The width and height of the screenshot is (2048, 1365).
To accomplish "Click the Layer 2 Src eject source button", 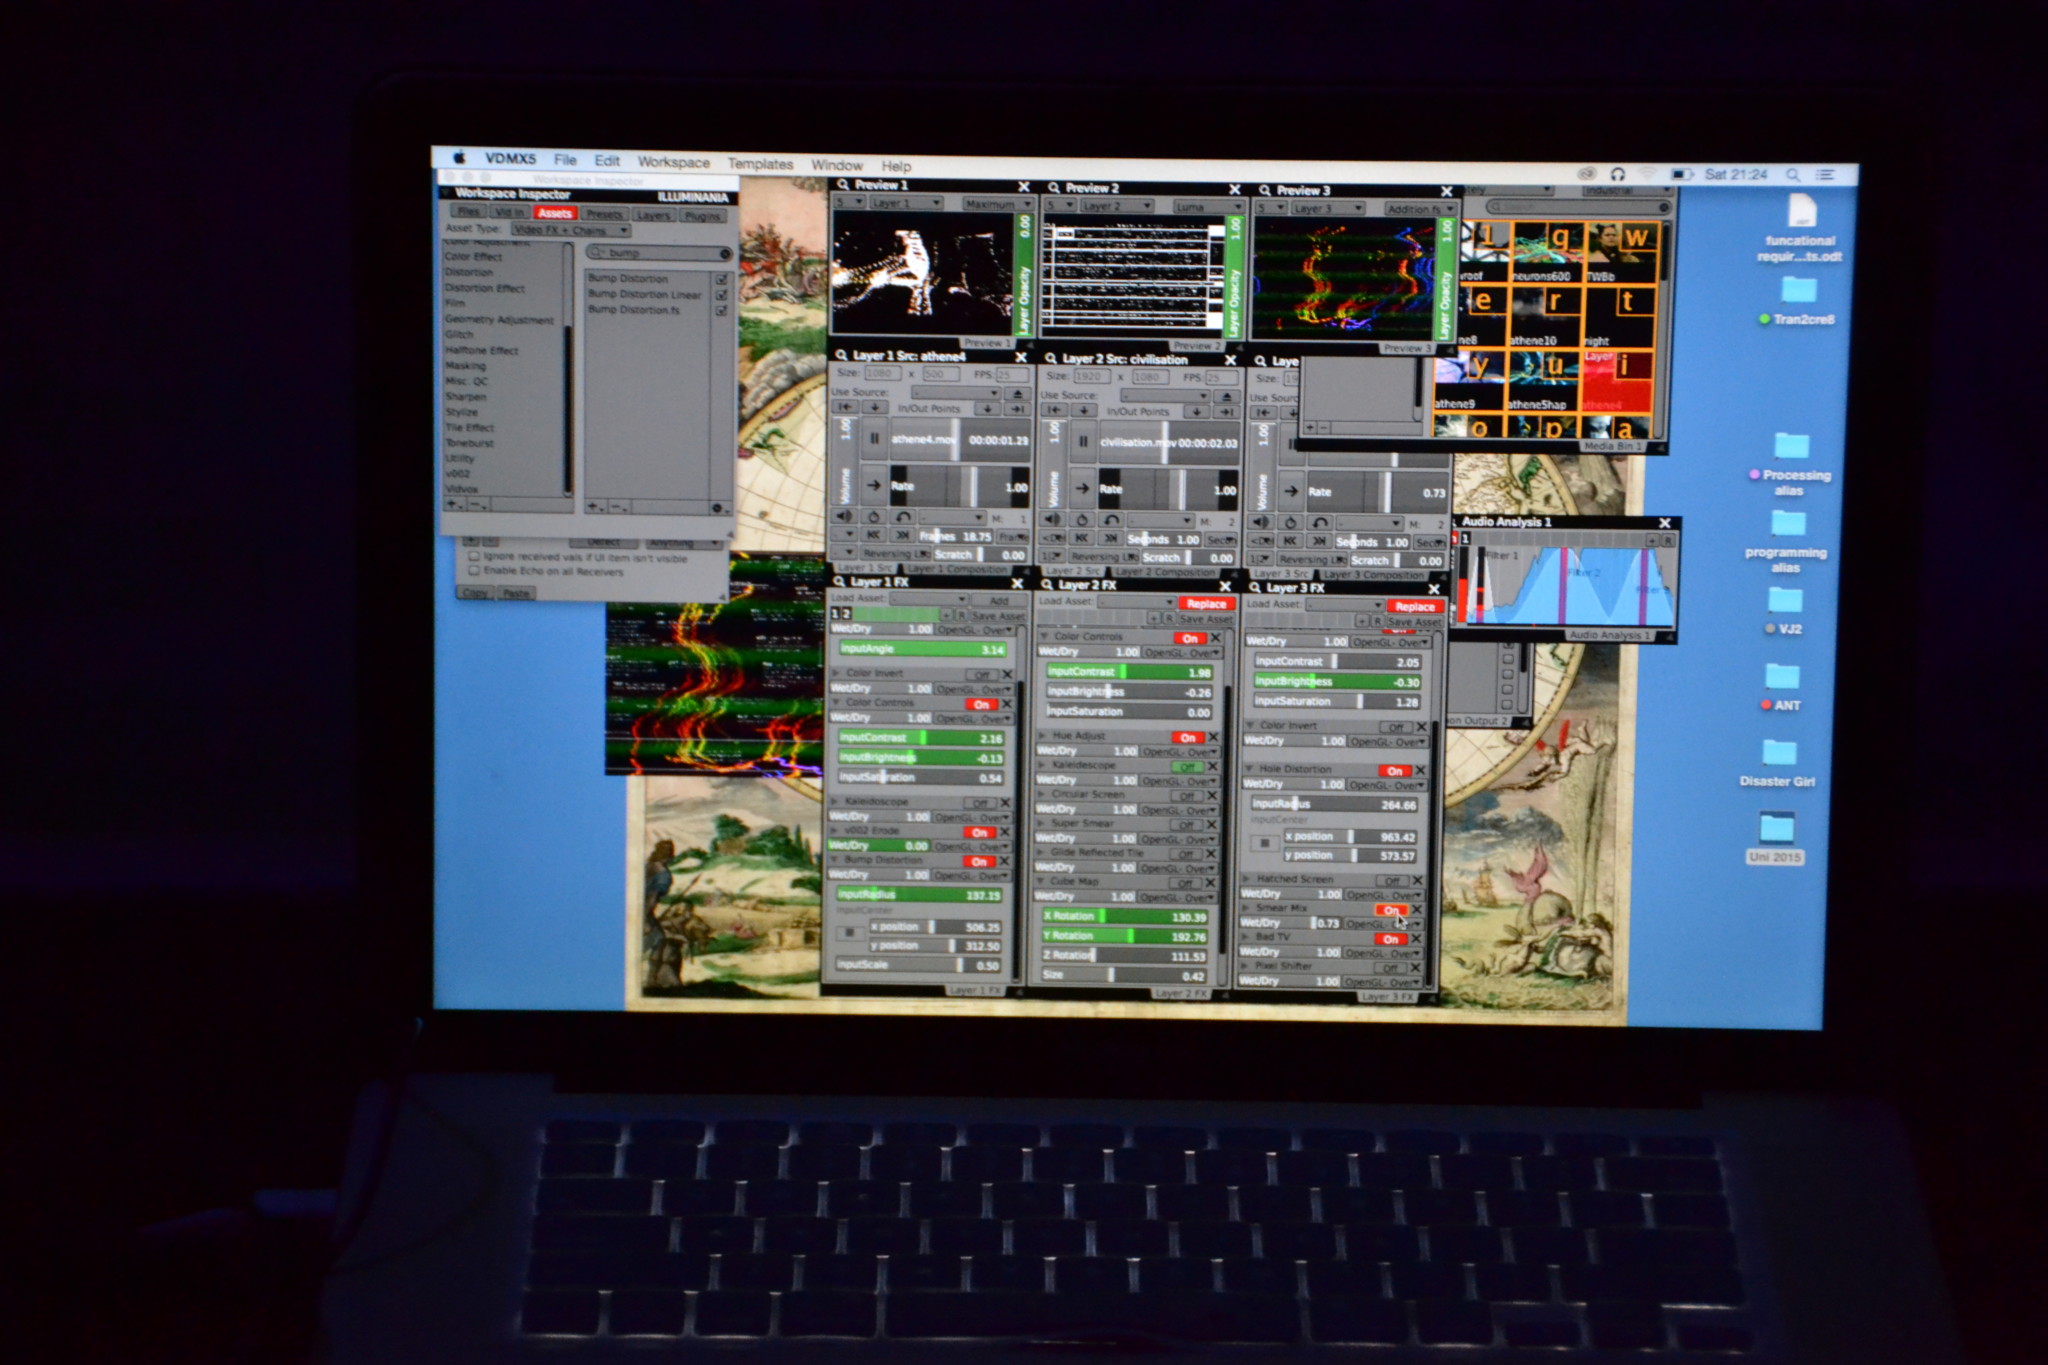I will click(1226, 396).
